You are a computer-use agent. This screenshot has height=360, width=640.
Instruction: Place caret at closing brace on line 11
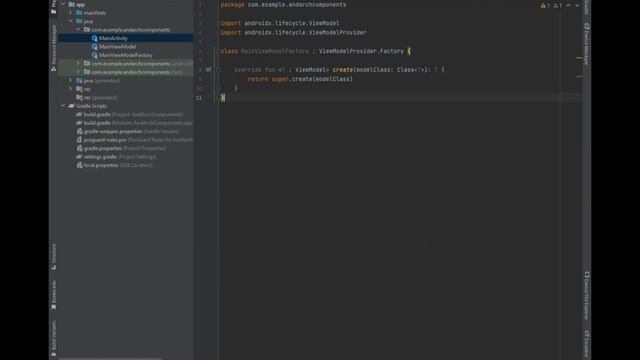(223, 98)
